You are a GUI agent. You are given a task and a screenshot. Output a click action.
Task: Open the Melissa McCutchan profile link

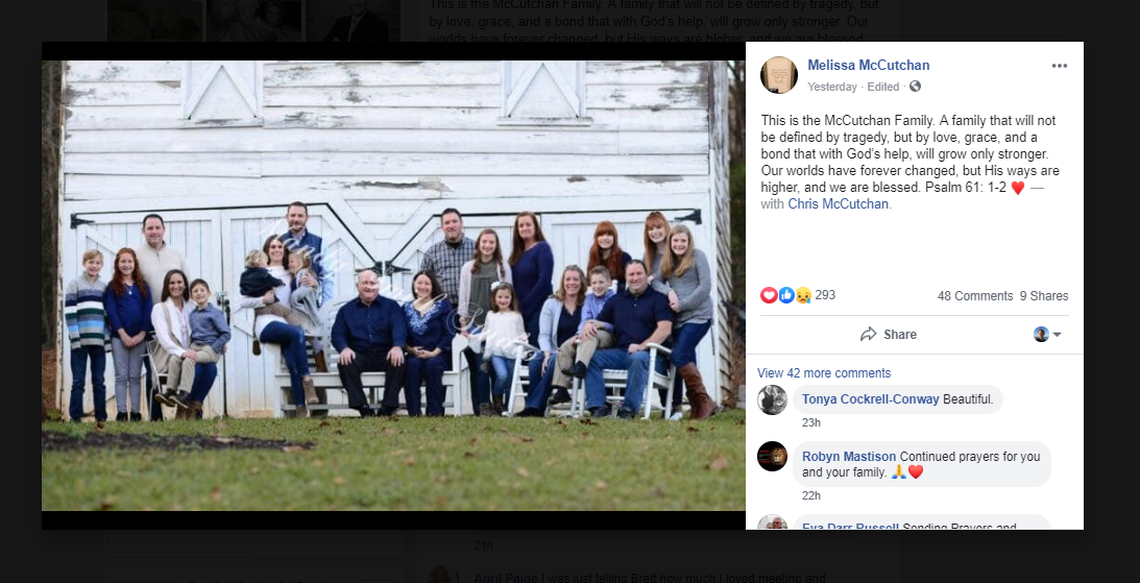tap(868, 65)
